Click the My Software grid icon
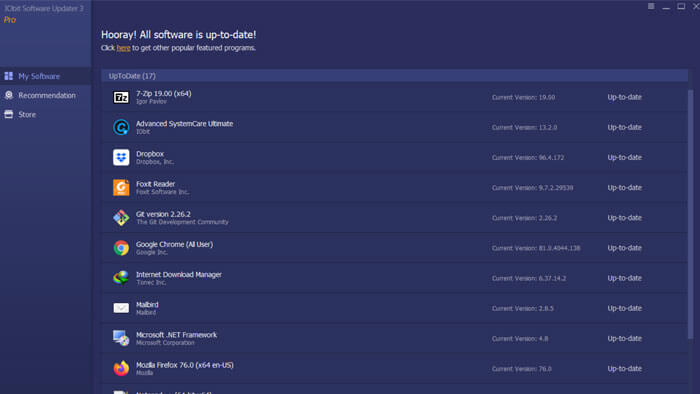The height and width of the screenshot is (394, 700). (x=8, y=76)
